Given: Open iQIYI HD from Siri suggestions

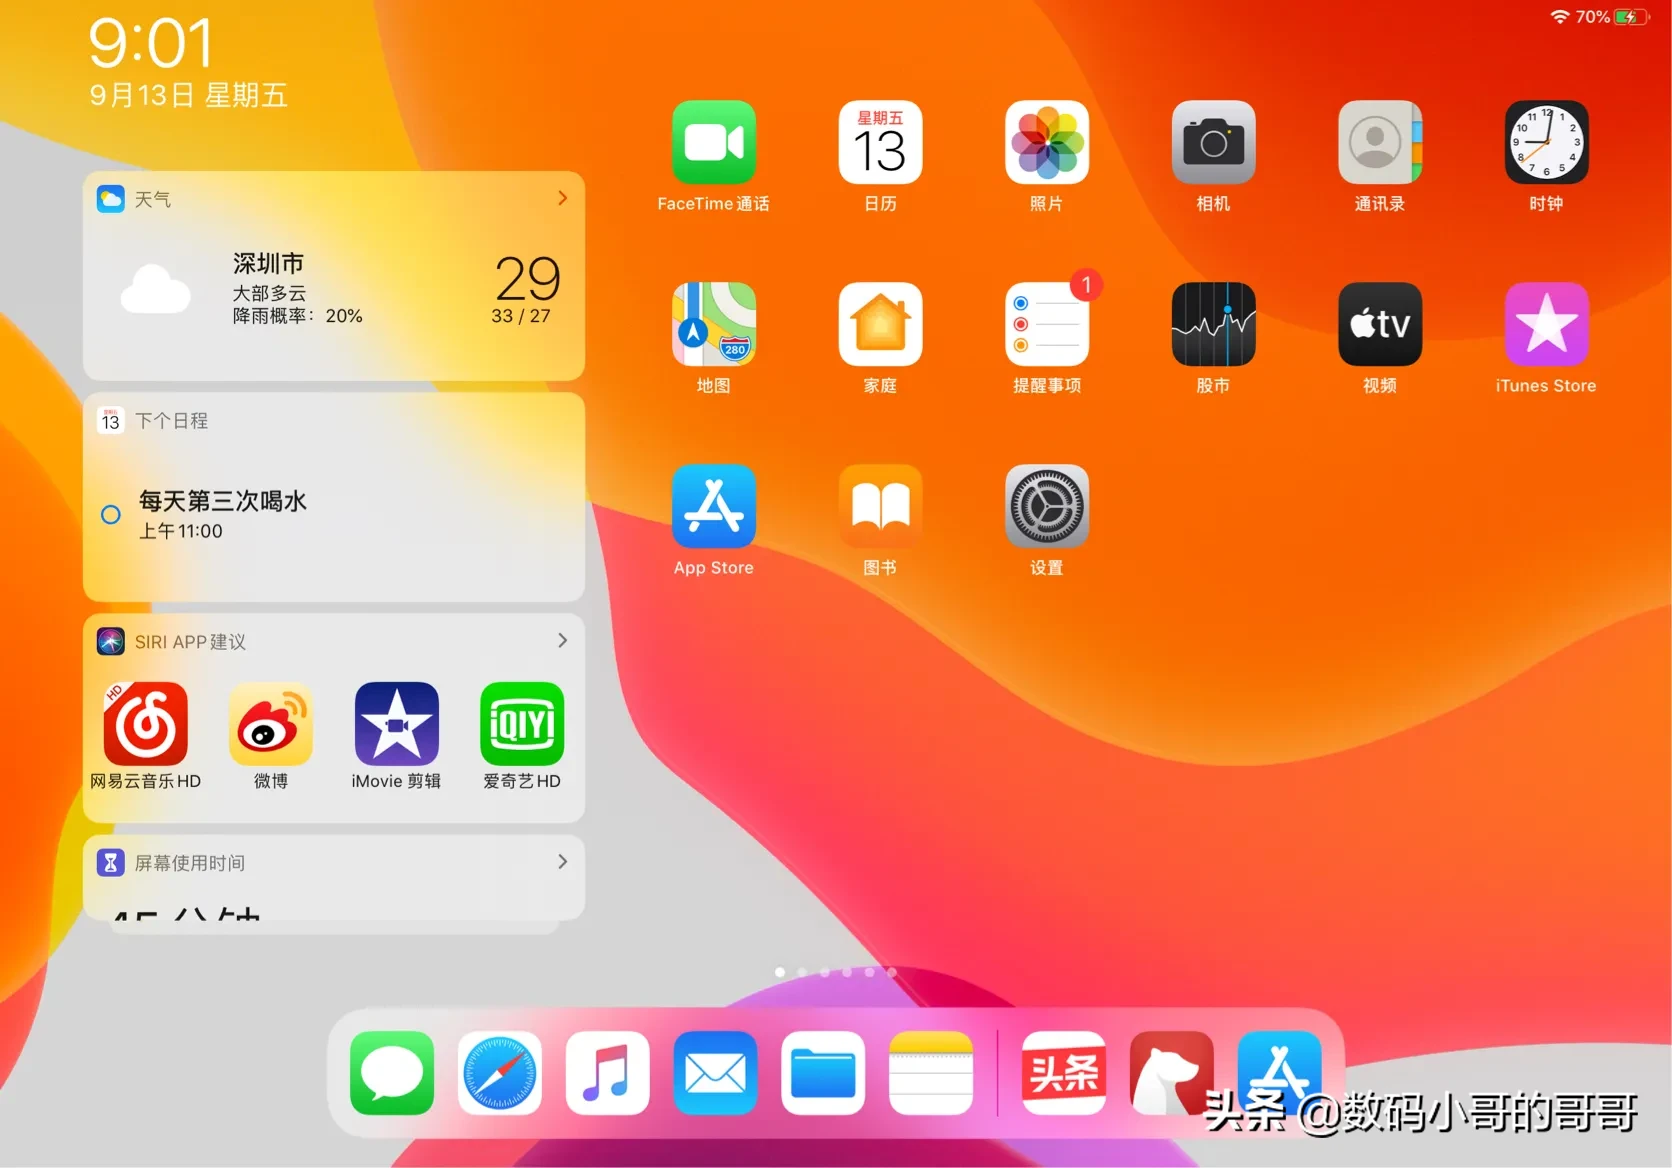Looking at the screenshot, I should click(x=522, y=724).
